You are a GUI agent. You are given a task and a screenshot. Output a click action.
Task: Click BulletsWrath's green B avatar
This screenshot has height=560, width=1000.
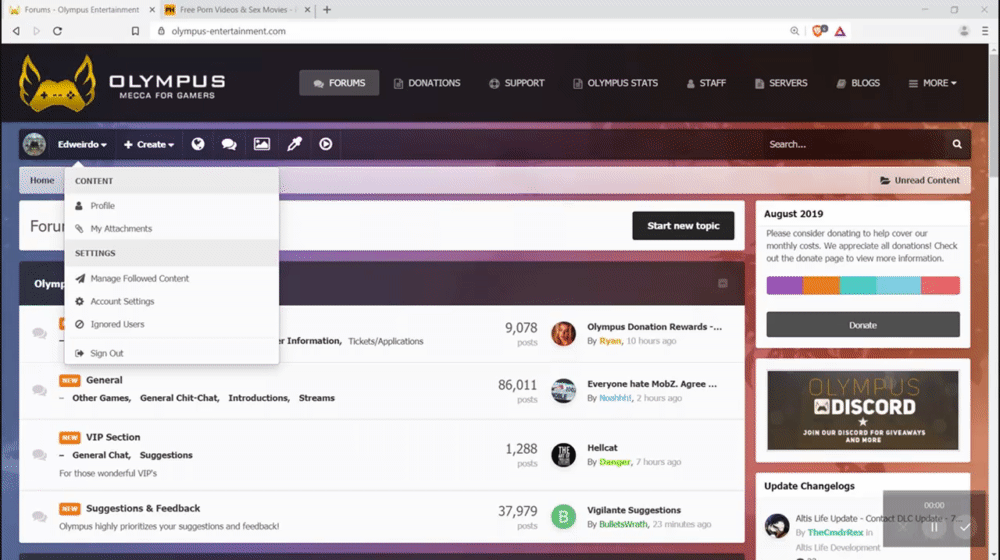pyautogui.click(x=563, y=517)
